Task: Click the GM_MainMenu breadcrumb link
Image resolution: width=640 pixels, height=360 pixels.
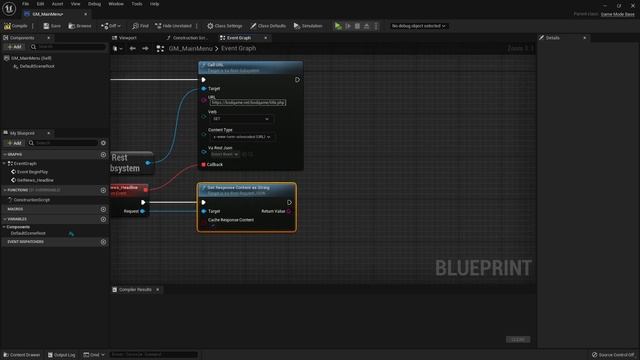Action: click(191, 48)
